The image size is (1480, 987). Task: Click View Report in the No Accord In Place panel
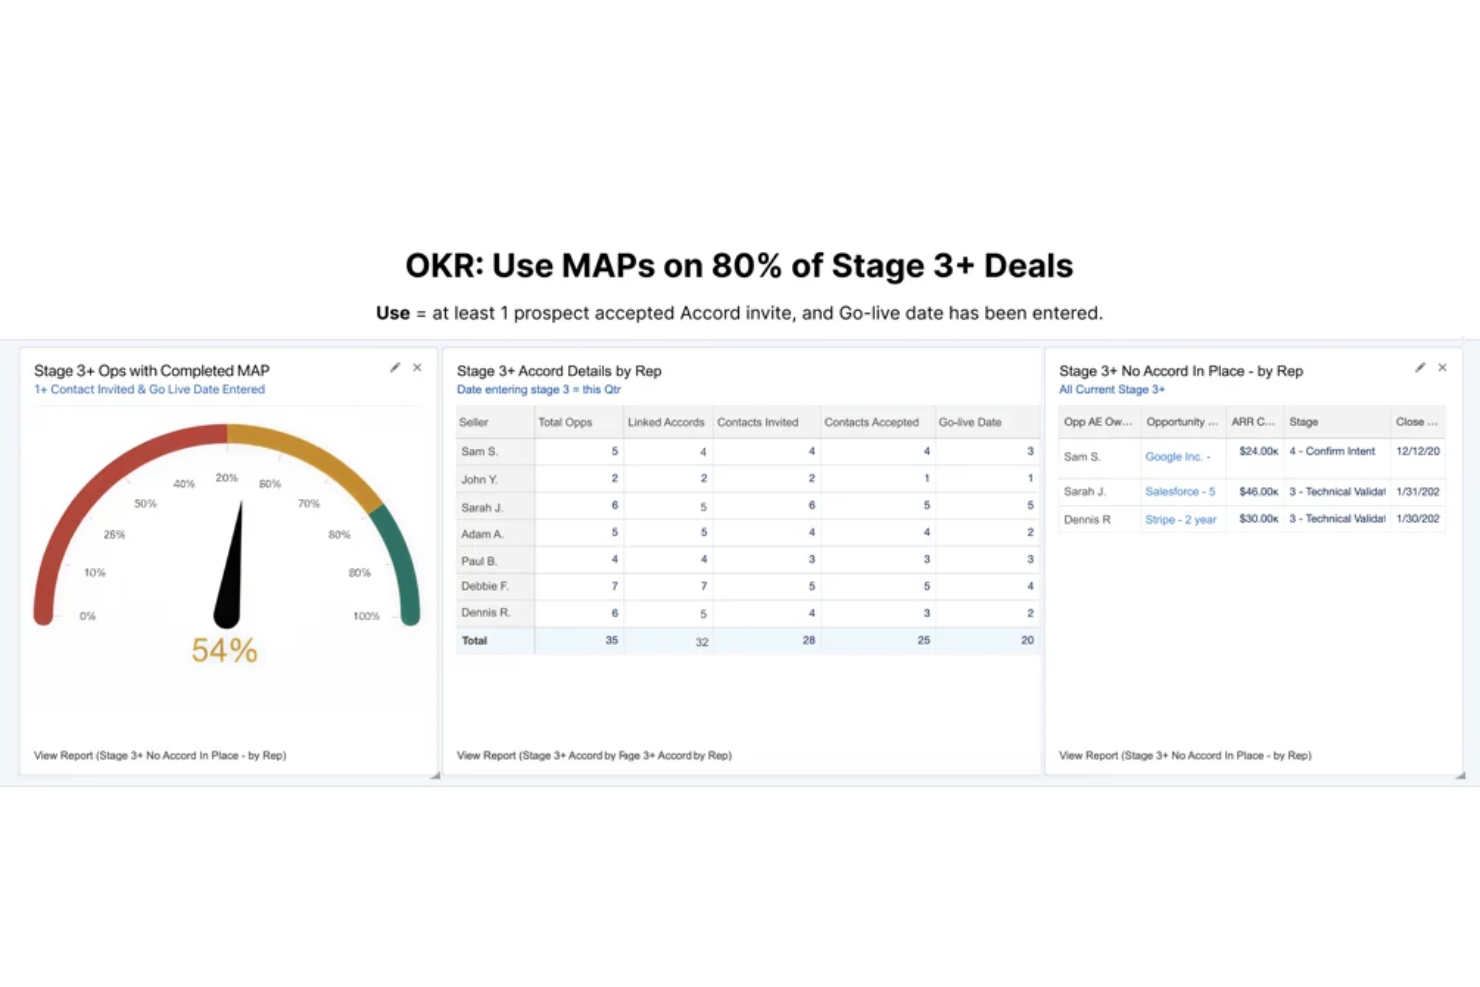click(1185, 756)
